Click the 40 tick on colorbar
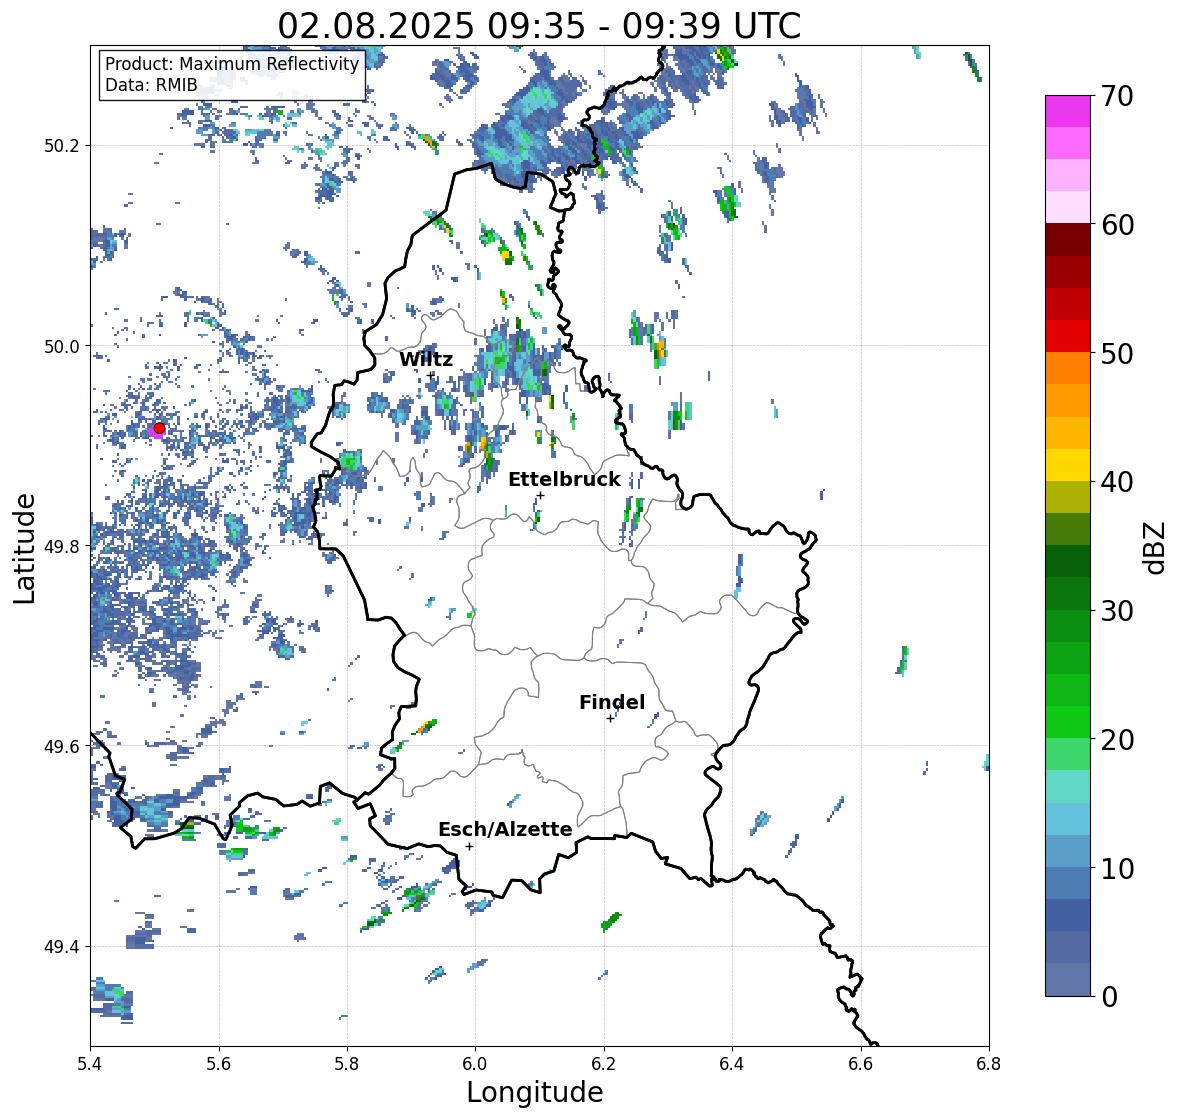Image resolution: width=1179 pixels, height=1117 pixels. [x=1117, y=482]
